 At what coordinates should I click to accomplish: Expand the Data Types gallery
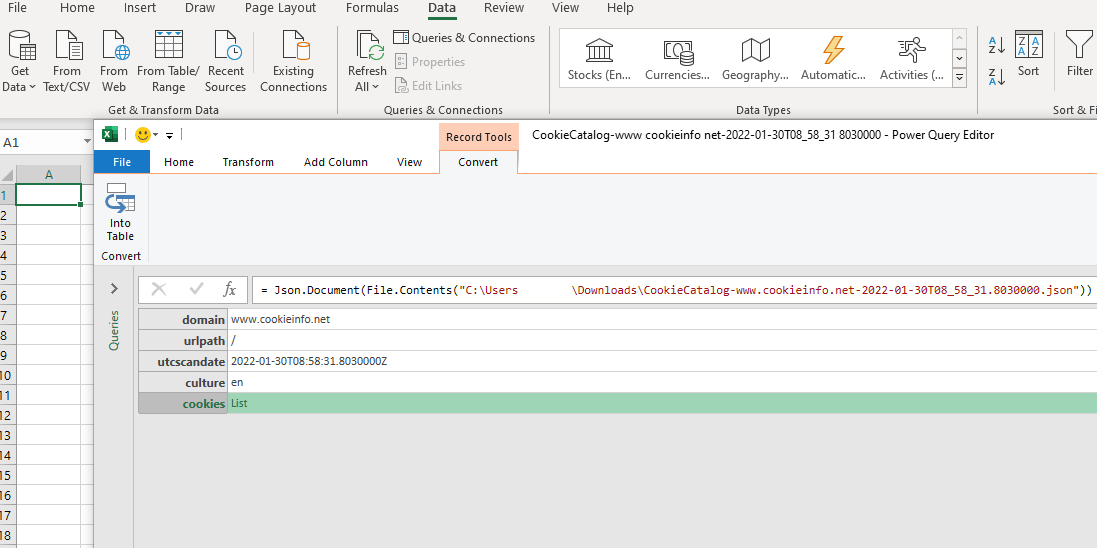(x=960, y=78)
